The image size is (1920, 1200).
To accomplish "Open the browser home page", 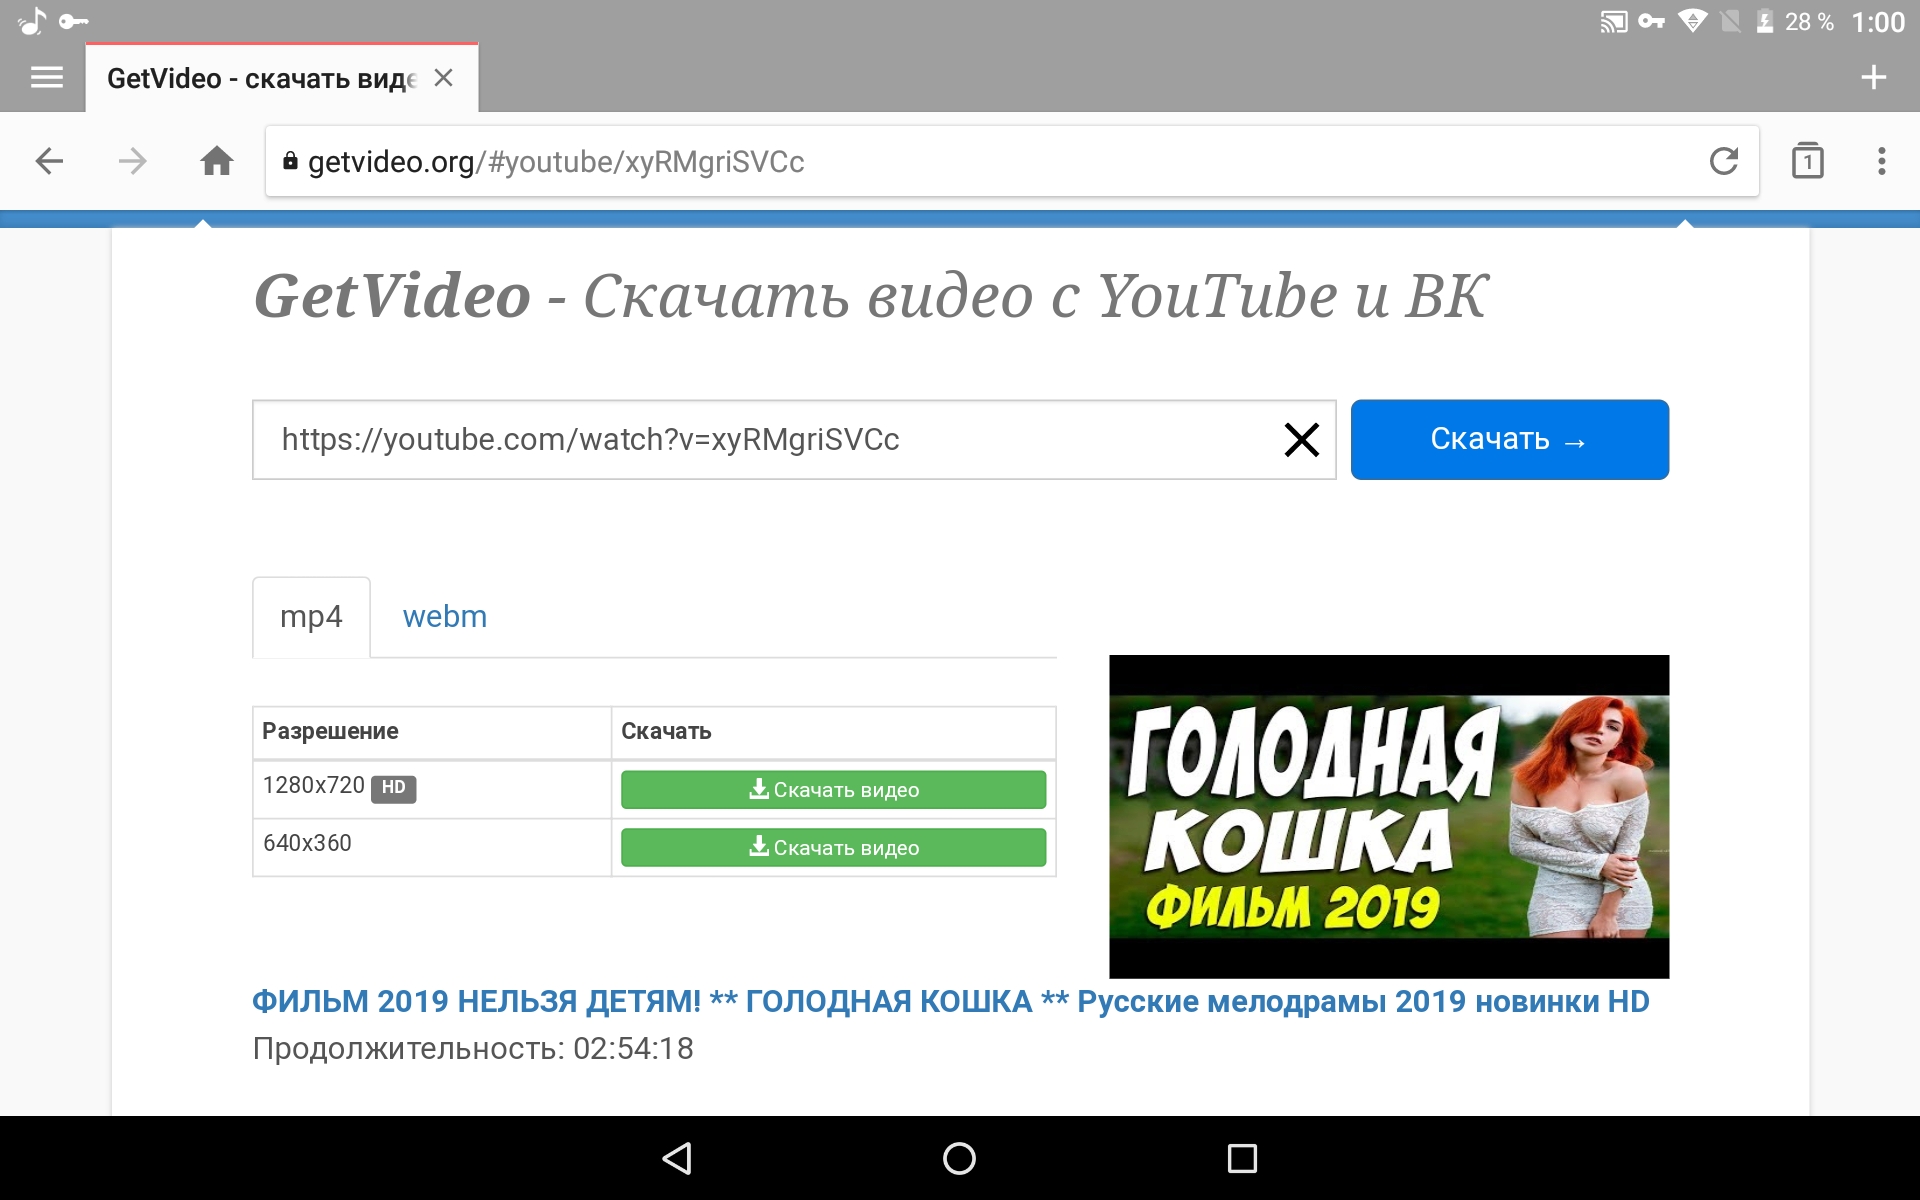I will click(x=217, y=161).
